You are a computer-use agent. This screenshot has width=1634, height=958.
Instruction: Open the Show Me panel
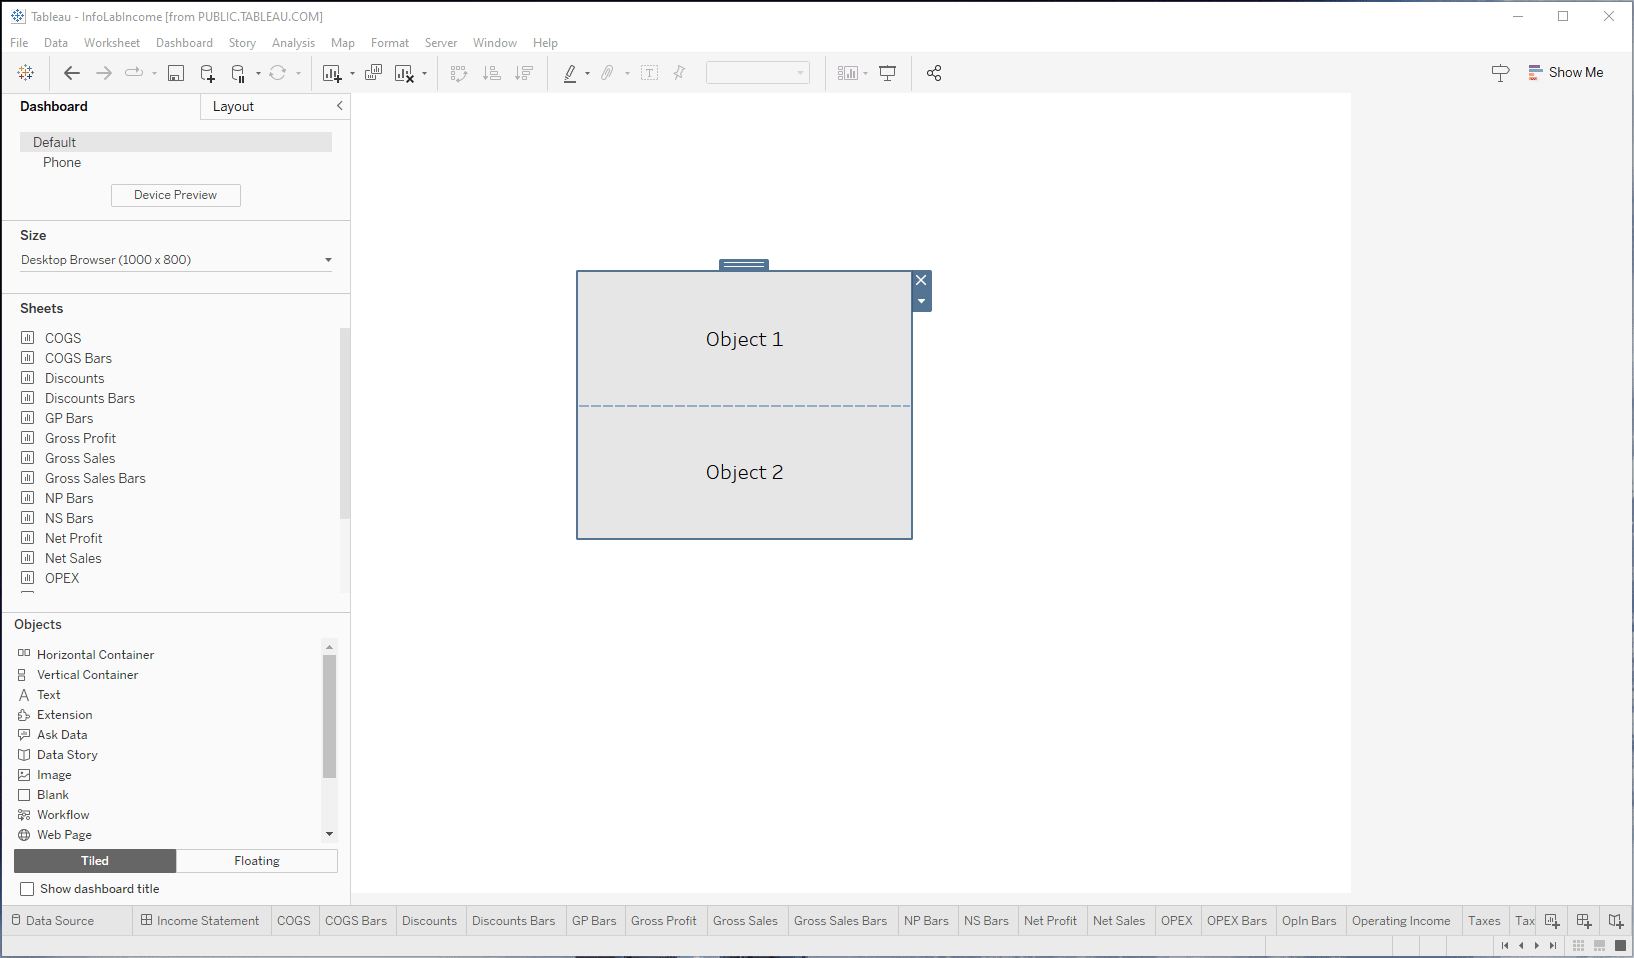click(x=1565, y=73)
